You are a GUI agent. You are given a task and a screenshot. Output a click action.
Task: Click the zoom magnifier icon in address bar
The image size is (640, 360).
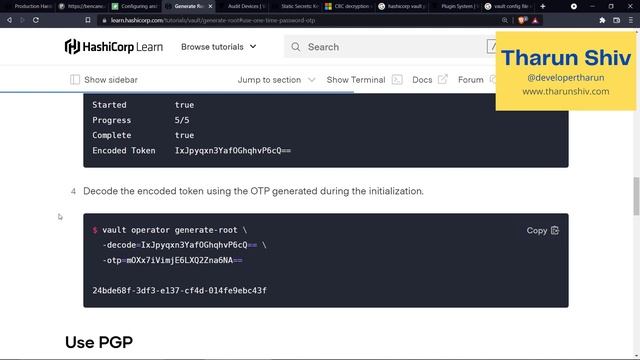504,20
